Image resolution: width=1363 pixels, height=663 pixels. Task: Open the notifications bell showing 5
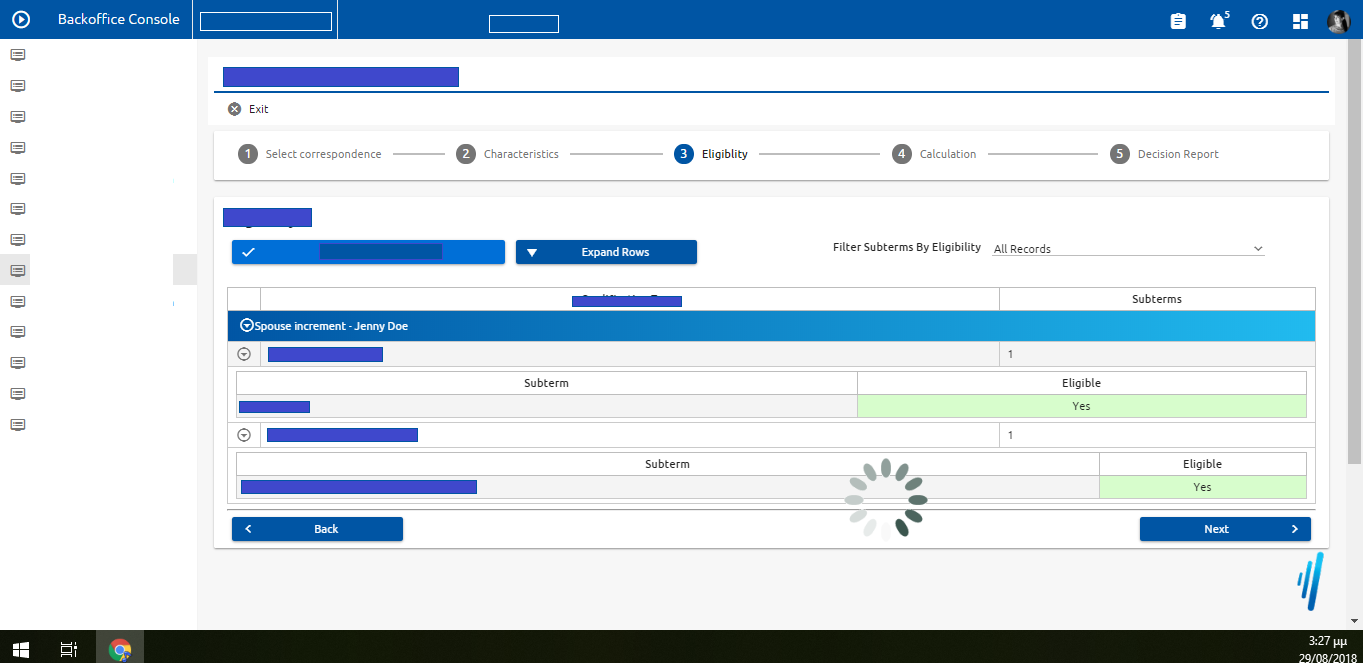pyautogui.click(x=1218, y=21)
